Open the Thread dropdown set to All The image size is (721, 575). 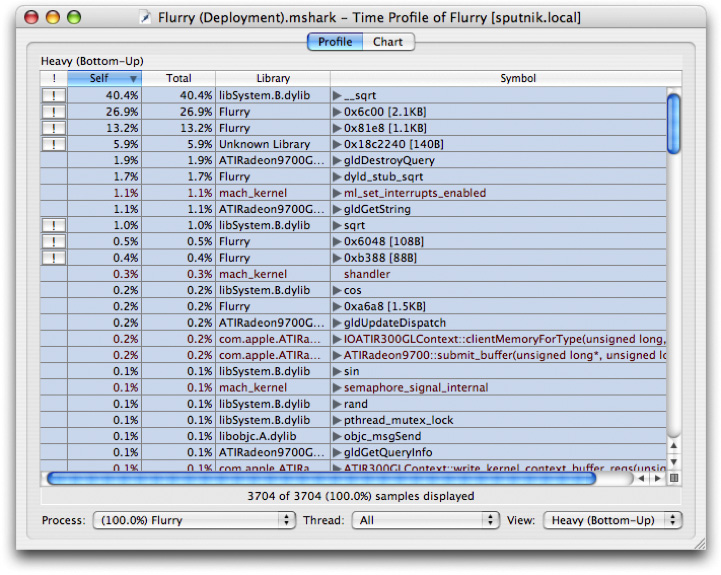[x=425, y=520]
